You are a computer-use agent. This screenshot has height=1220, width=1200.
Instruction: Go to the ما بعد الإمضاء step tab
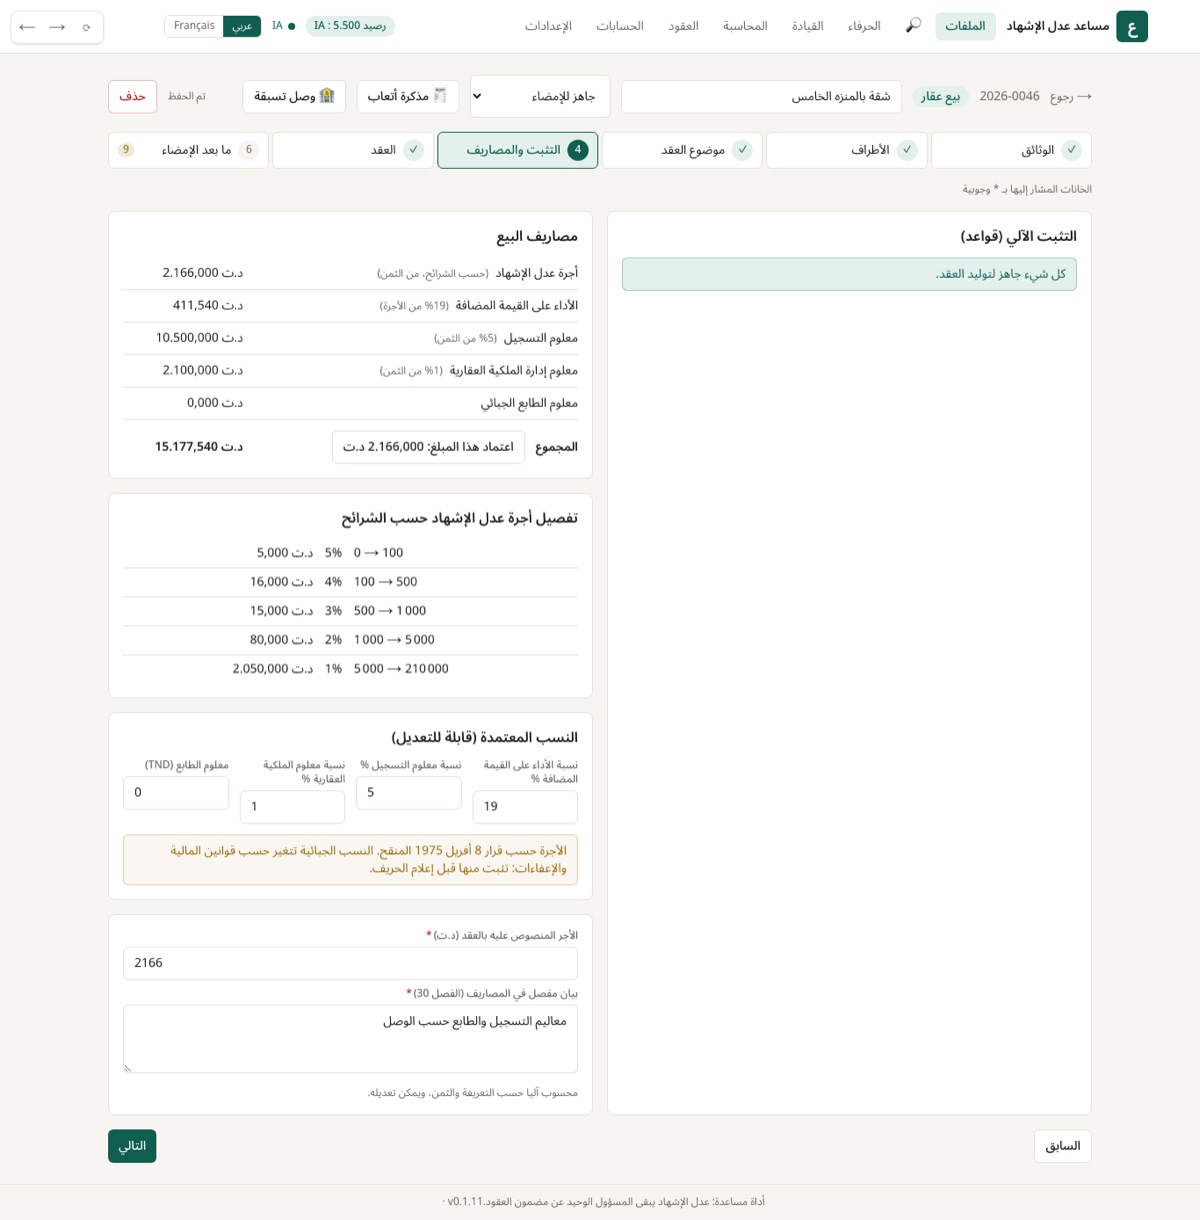pyautogui.click(x=188, y=150)
